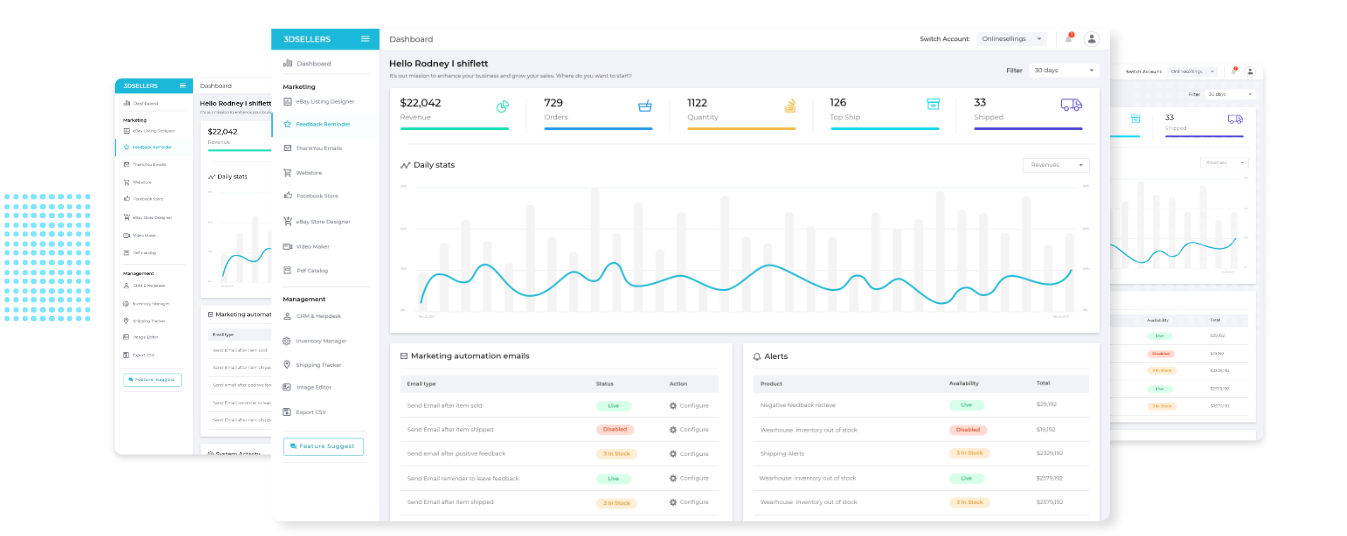Click the Inventory Manager gear icon

click(x=288, y=341)
